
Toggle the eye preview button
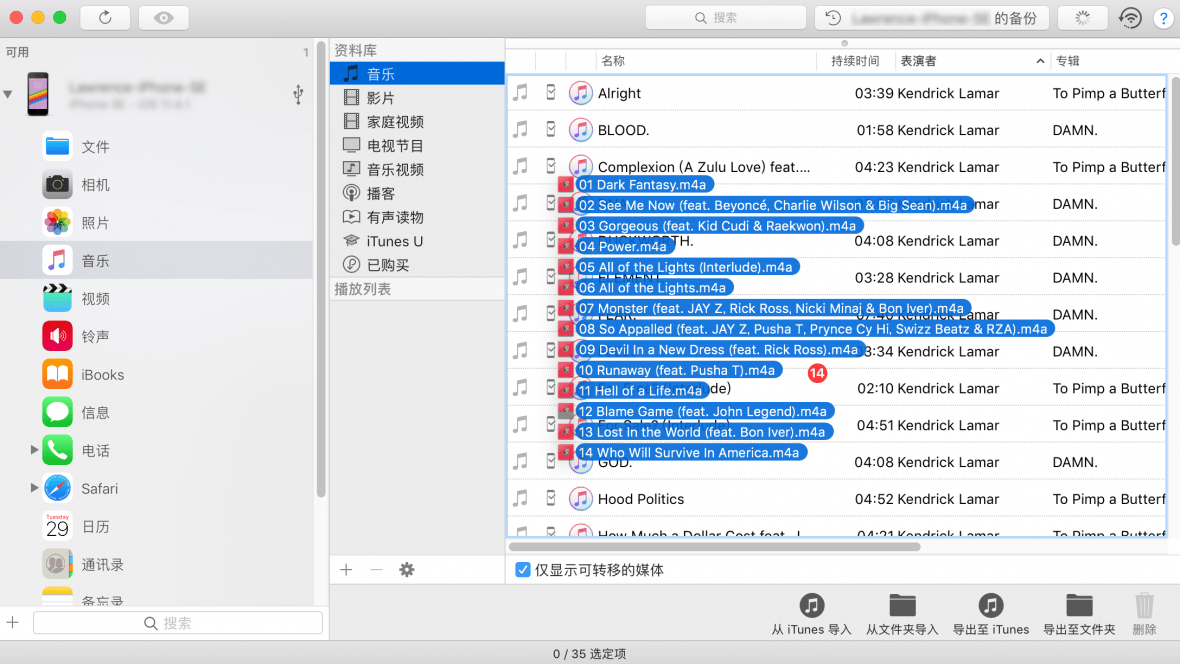click(163, 17)
